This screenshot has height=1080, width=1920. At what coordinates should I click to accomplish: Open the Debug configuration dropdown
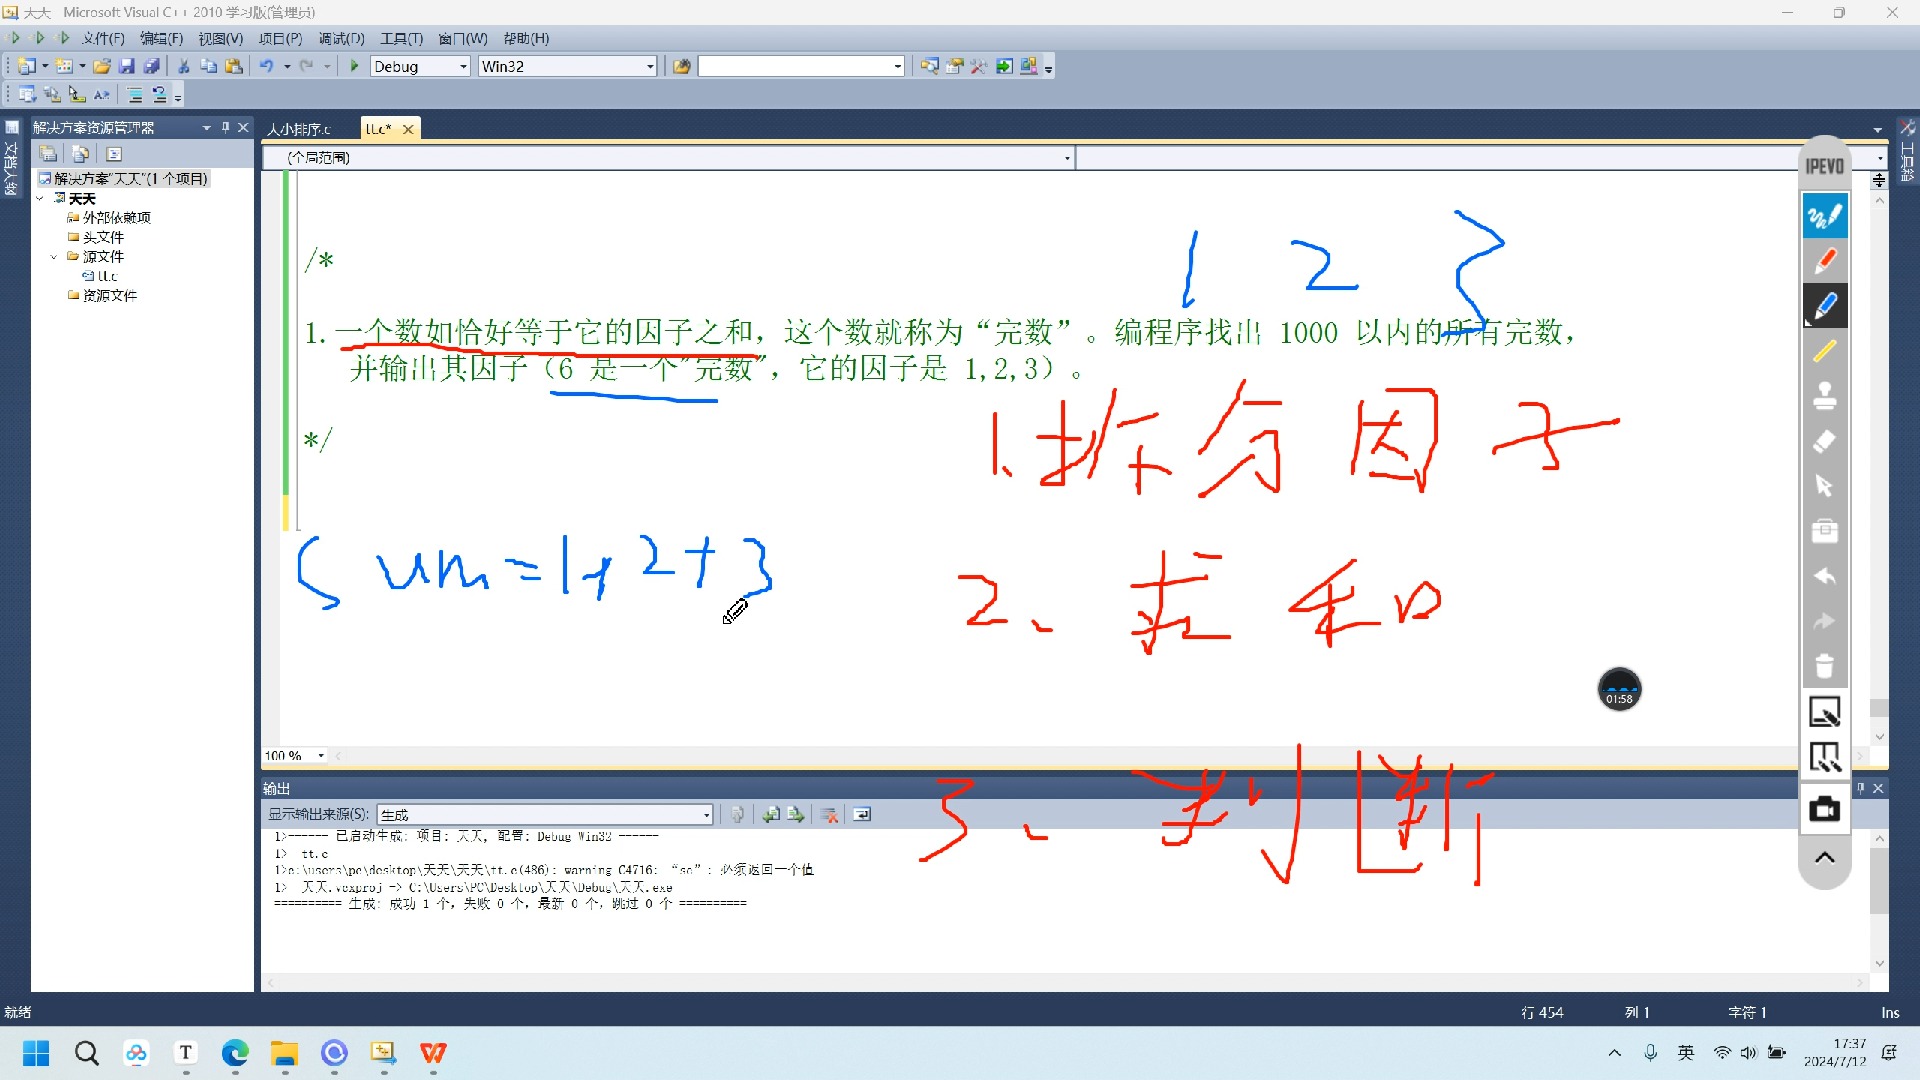(x=463, y=66)
